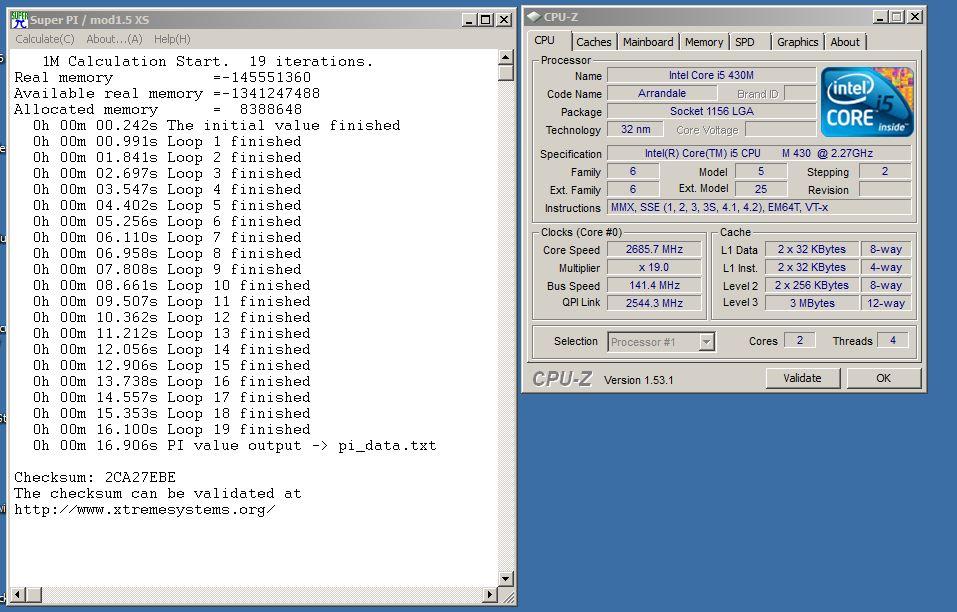Click the Super PI horizontal scrollbar left arrow
957x612 pixels.
[18, 594]
